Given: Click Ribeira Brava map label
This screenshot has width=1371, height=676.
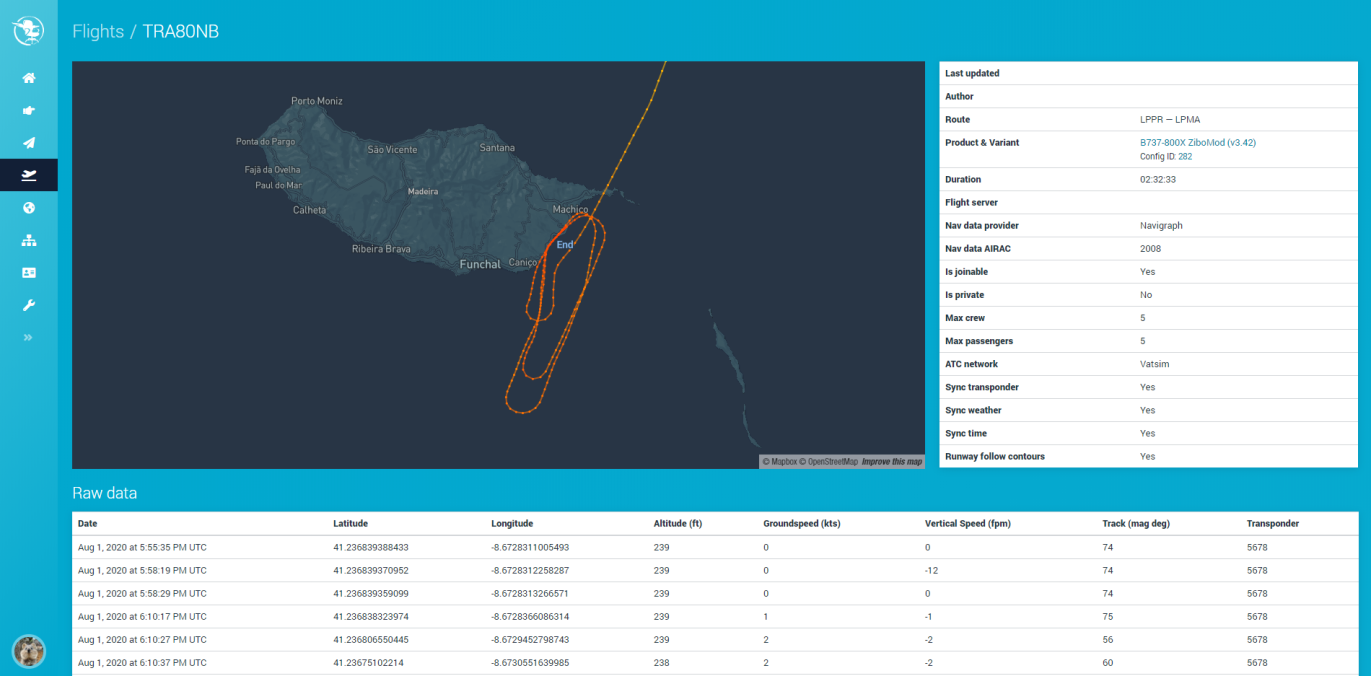Looking at the screenshot, I should 381,249.
